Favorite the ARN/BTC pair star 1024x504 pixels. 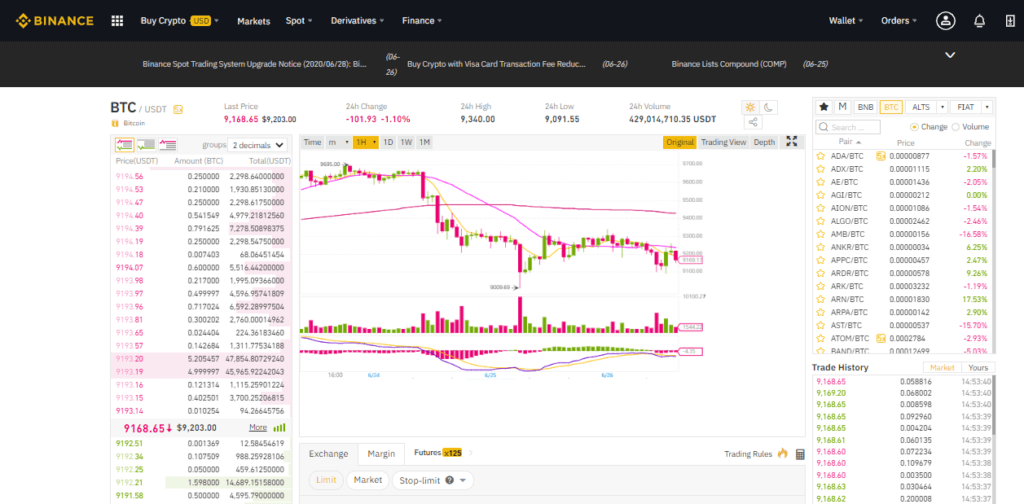coord(820,299)
